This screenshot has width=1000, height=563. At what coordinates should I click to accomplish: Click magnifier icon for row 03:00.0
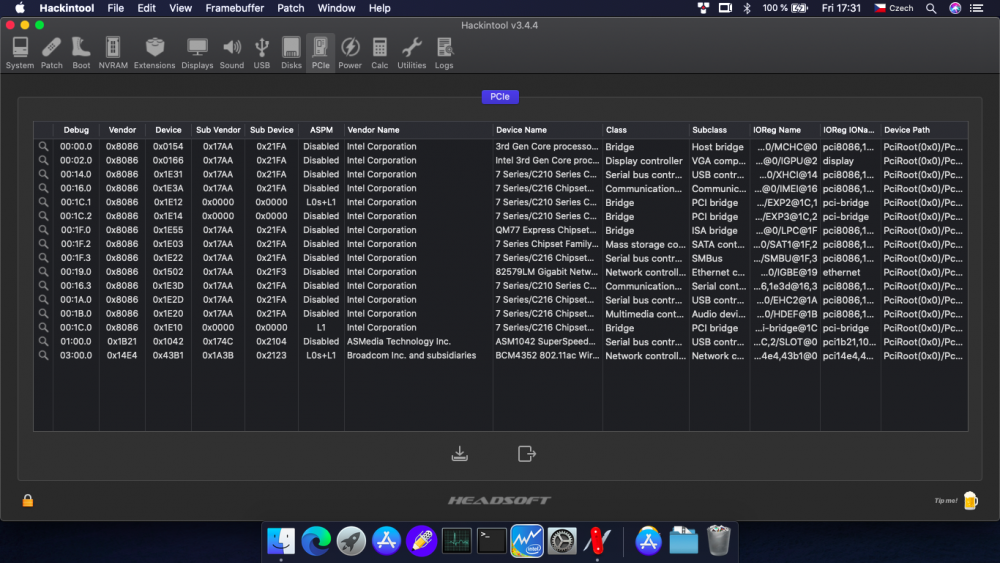point(43,355)
